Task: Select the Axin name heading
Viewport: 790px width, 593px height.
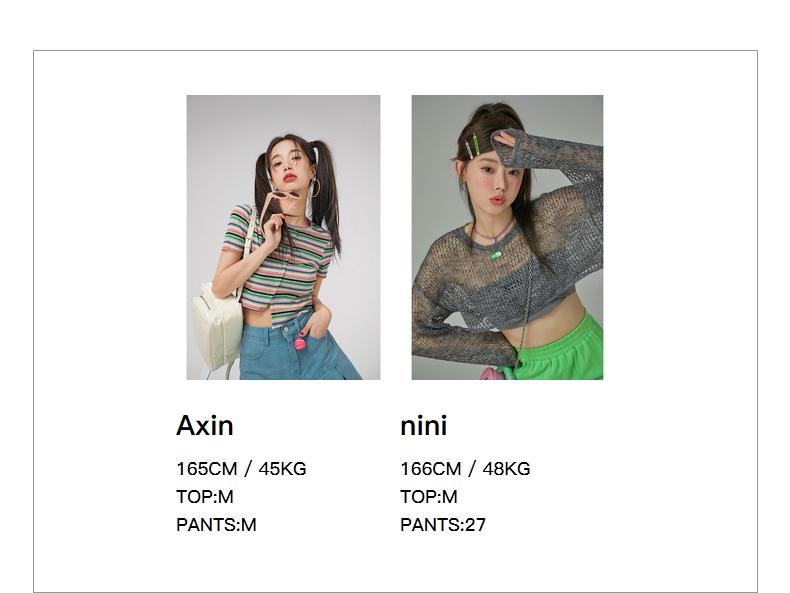Action: pos(205,426)
